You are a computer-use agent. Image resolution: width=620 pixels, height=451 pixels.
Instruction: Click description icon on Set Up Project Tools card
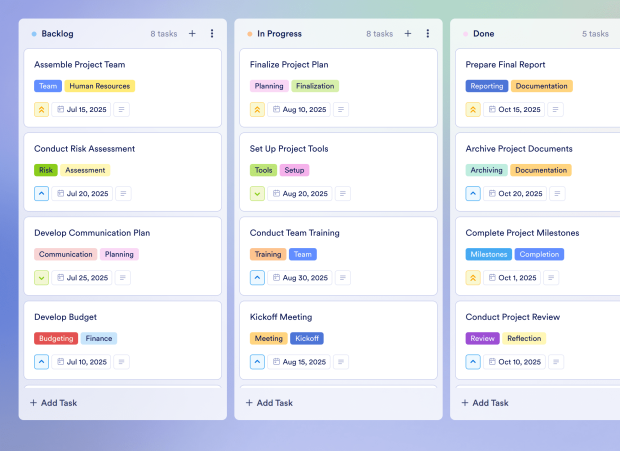(342, 194)
